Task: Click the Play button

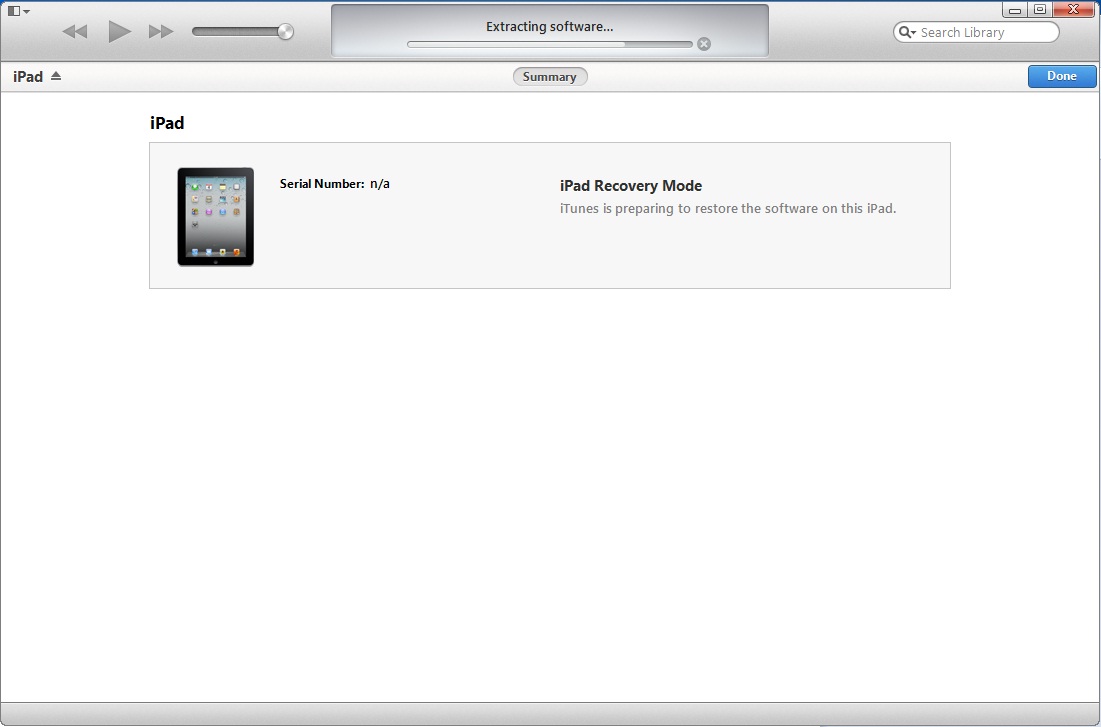Action: point(119,32)
